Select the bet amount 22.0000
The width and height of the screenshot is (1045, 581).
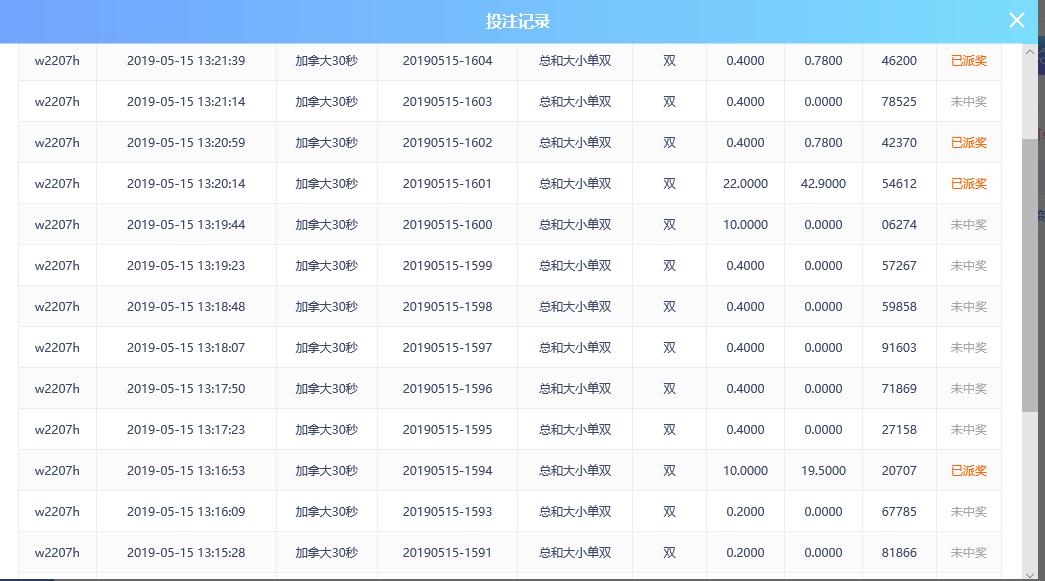[x=745, y=184]
